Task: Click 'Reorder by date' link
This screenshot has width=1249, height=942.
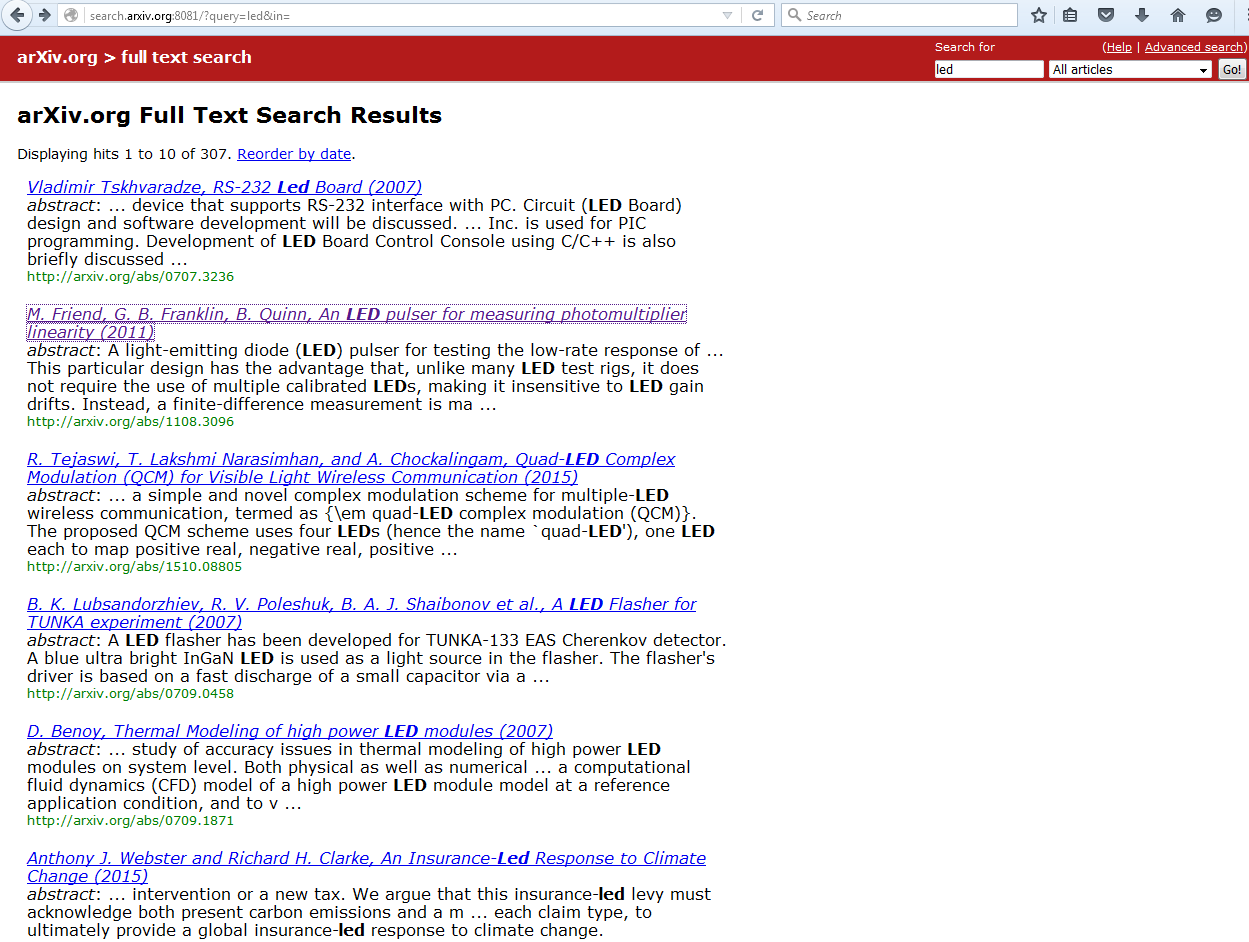Action: pyautogui.click(x=294, y=154)
